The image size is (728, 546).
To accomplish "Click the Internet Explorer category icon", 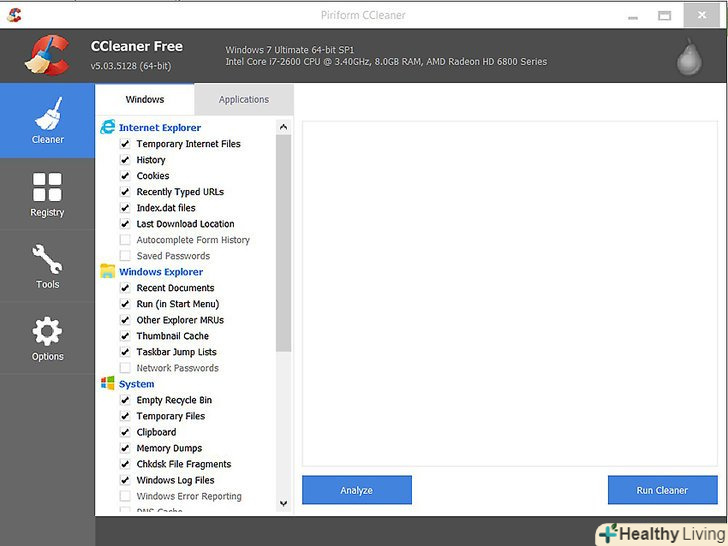I will (x=107, y=127).
